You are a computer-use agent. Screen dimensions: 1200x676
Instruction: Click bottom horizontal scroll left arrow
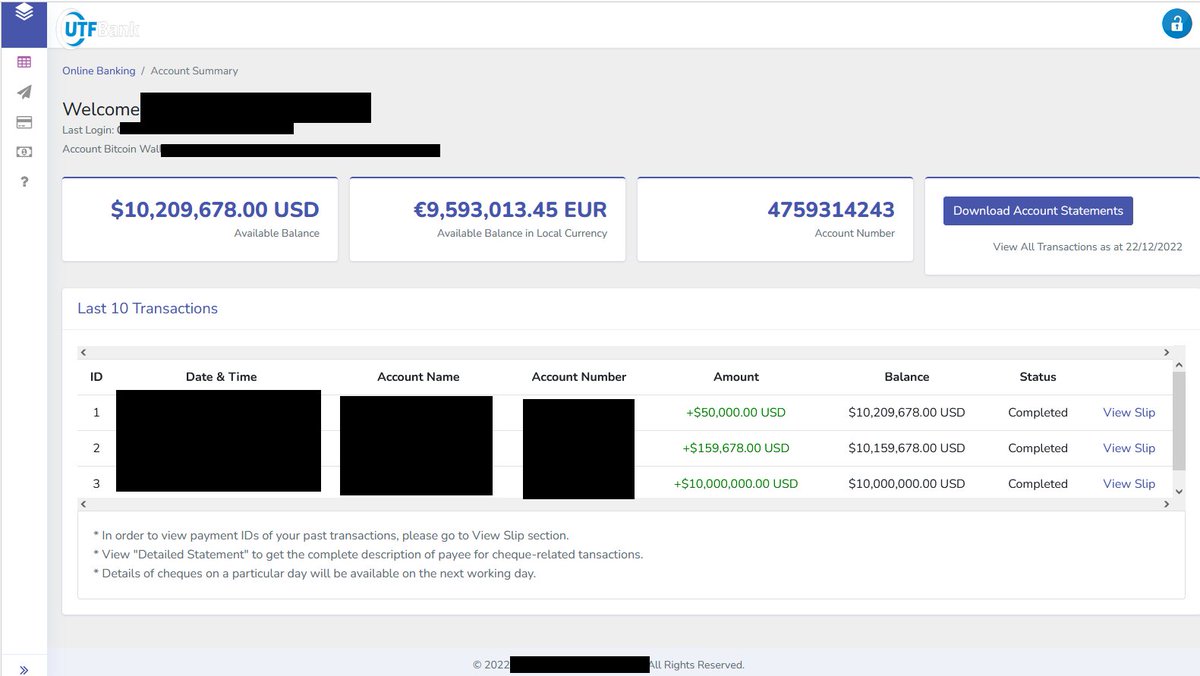[x=84, y=505]
